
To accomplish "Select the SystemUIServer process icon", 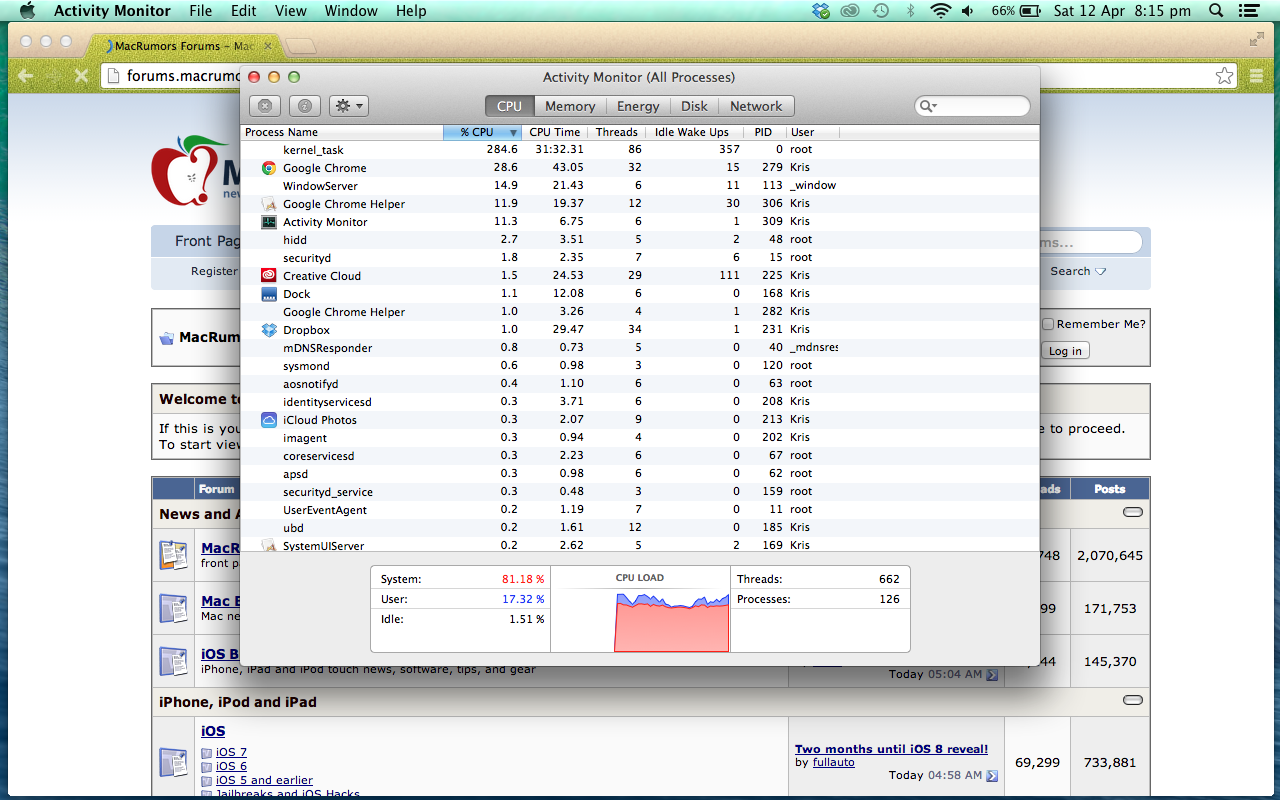I will point(269,546).
